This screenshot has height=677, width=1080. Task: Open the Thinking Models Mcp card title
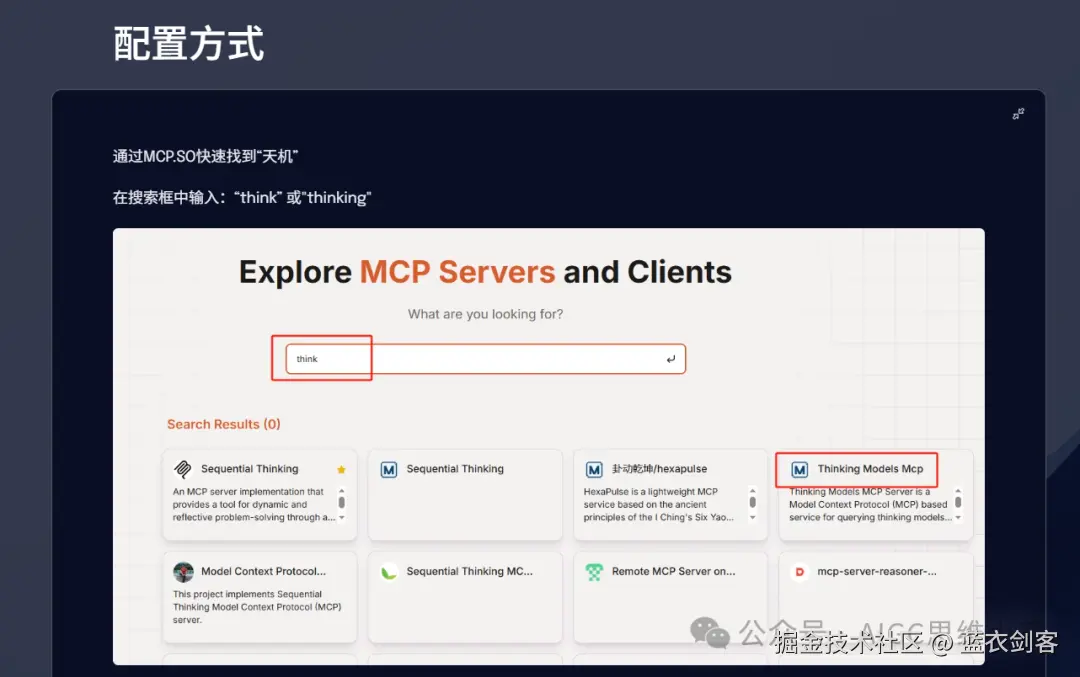[x=870, y=469]
